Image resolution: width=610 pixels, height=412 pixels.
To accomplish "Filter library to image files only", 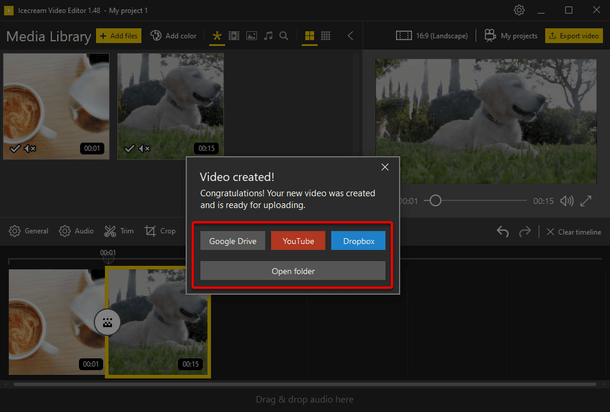I will coord(251,36).
